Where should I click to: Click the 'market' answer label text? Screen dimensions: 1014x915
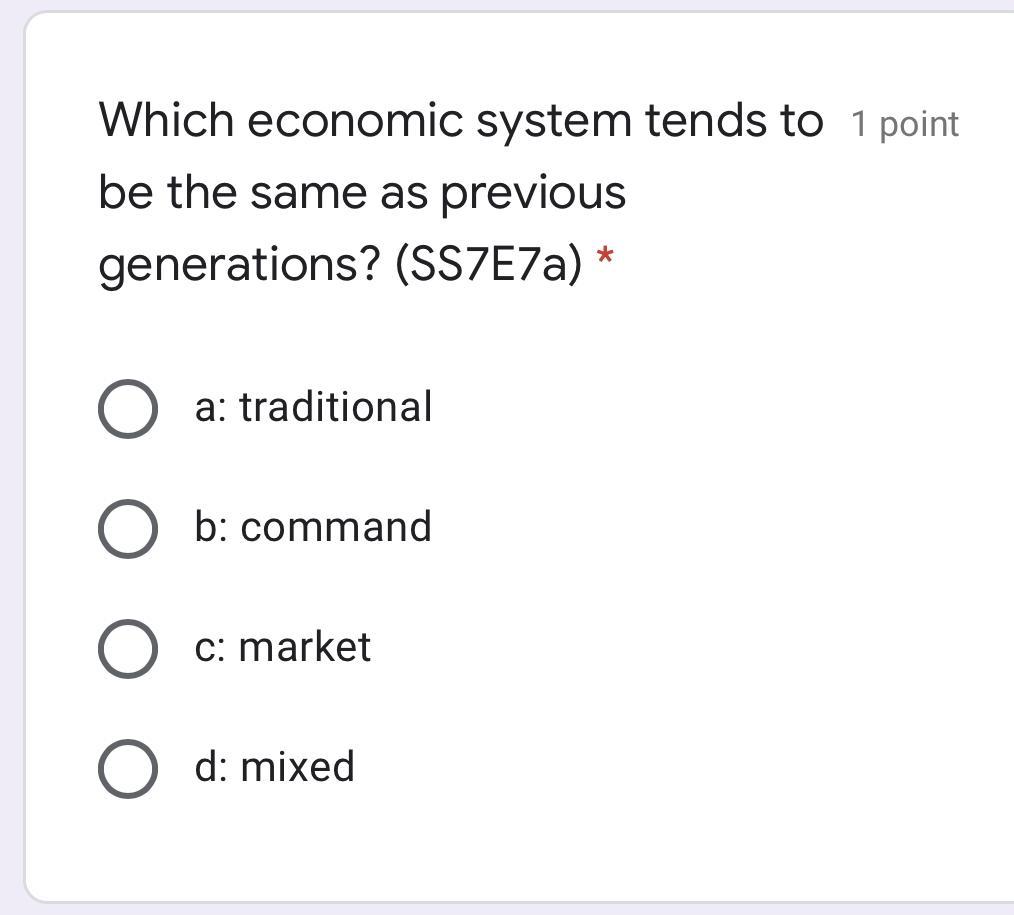point(304,647)
